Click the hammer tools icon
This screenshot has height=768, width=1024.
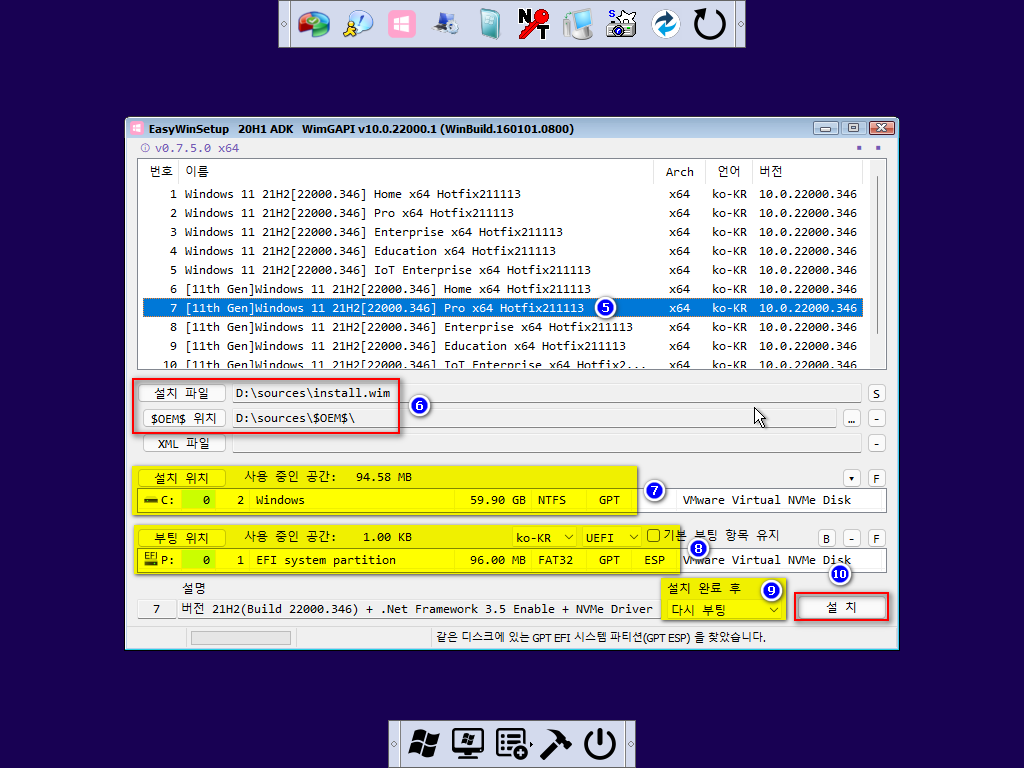point(556,744)
